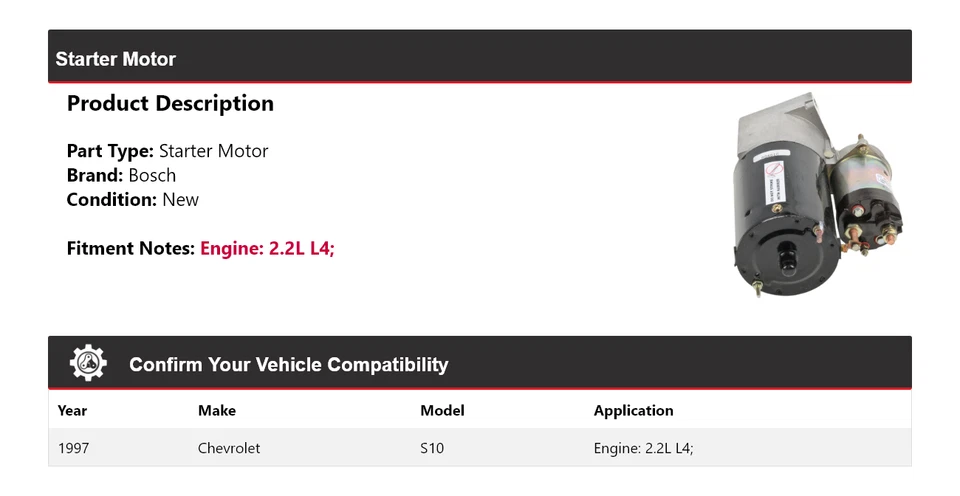Select the New condition value
960x496 pixels.
pos(180,200)
